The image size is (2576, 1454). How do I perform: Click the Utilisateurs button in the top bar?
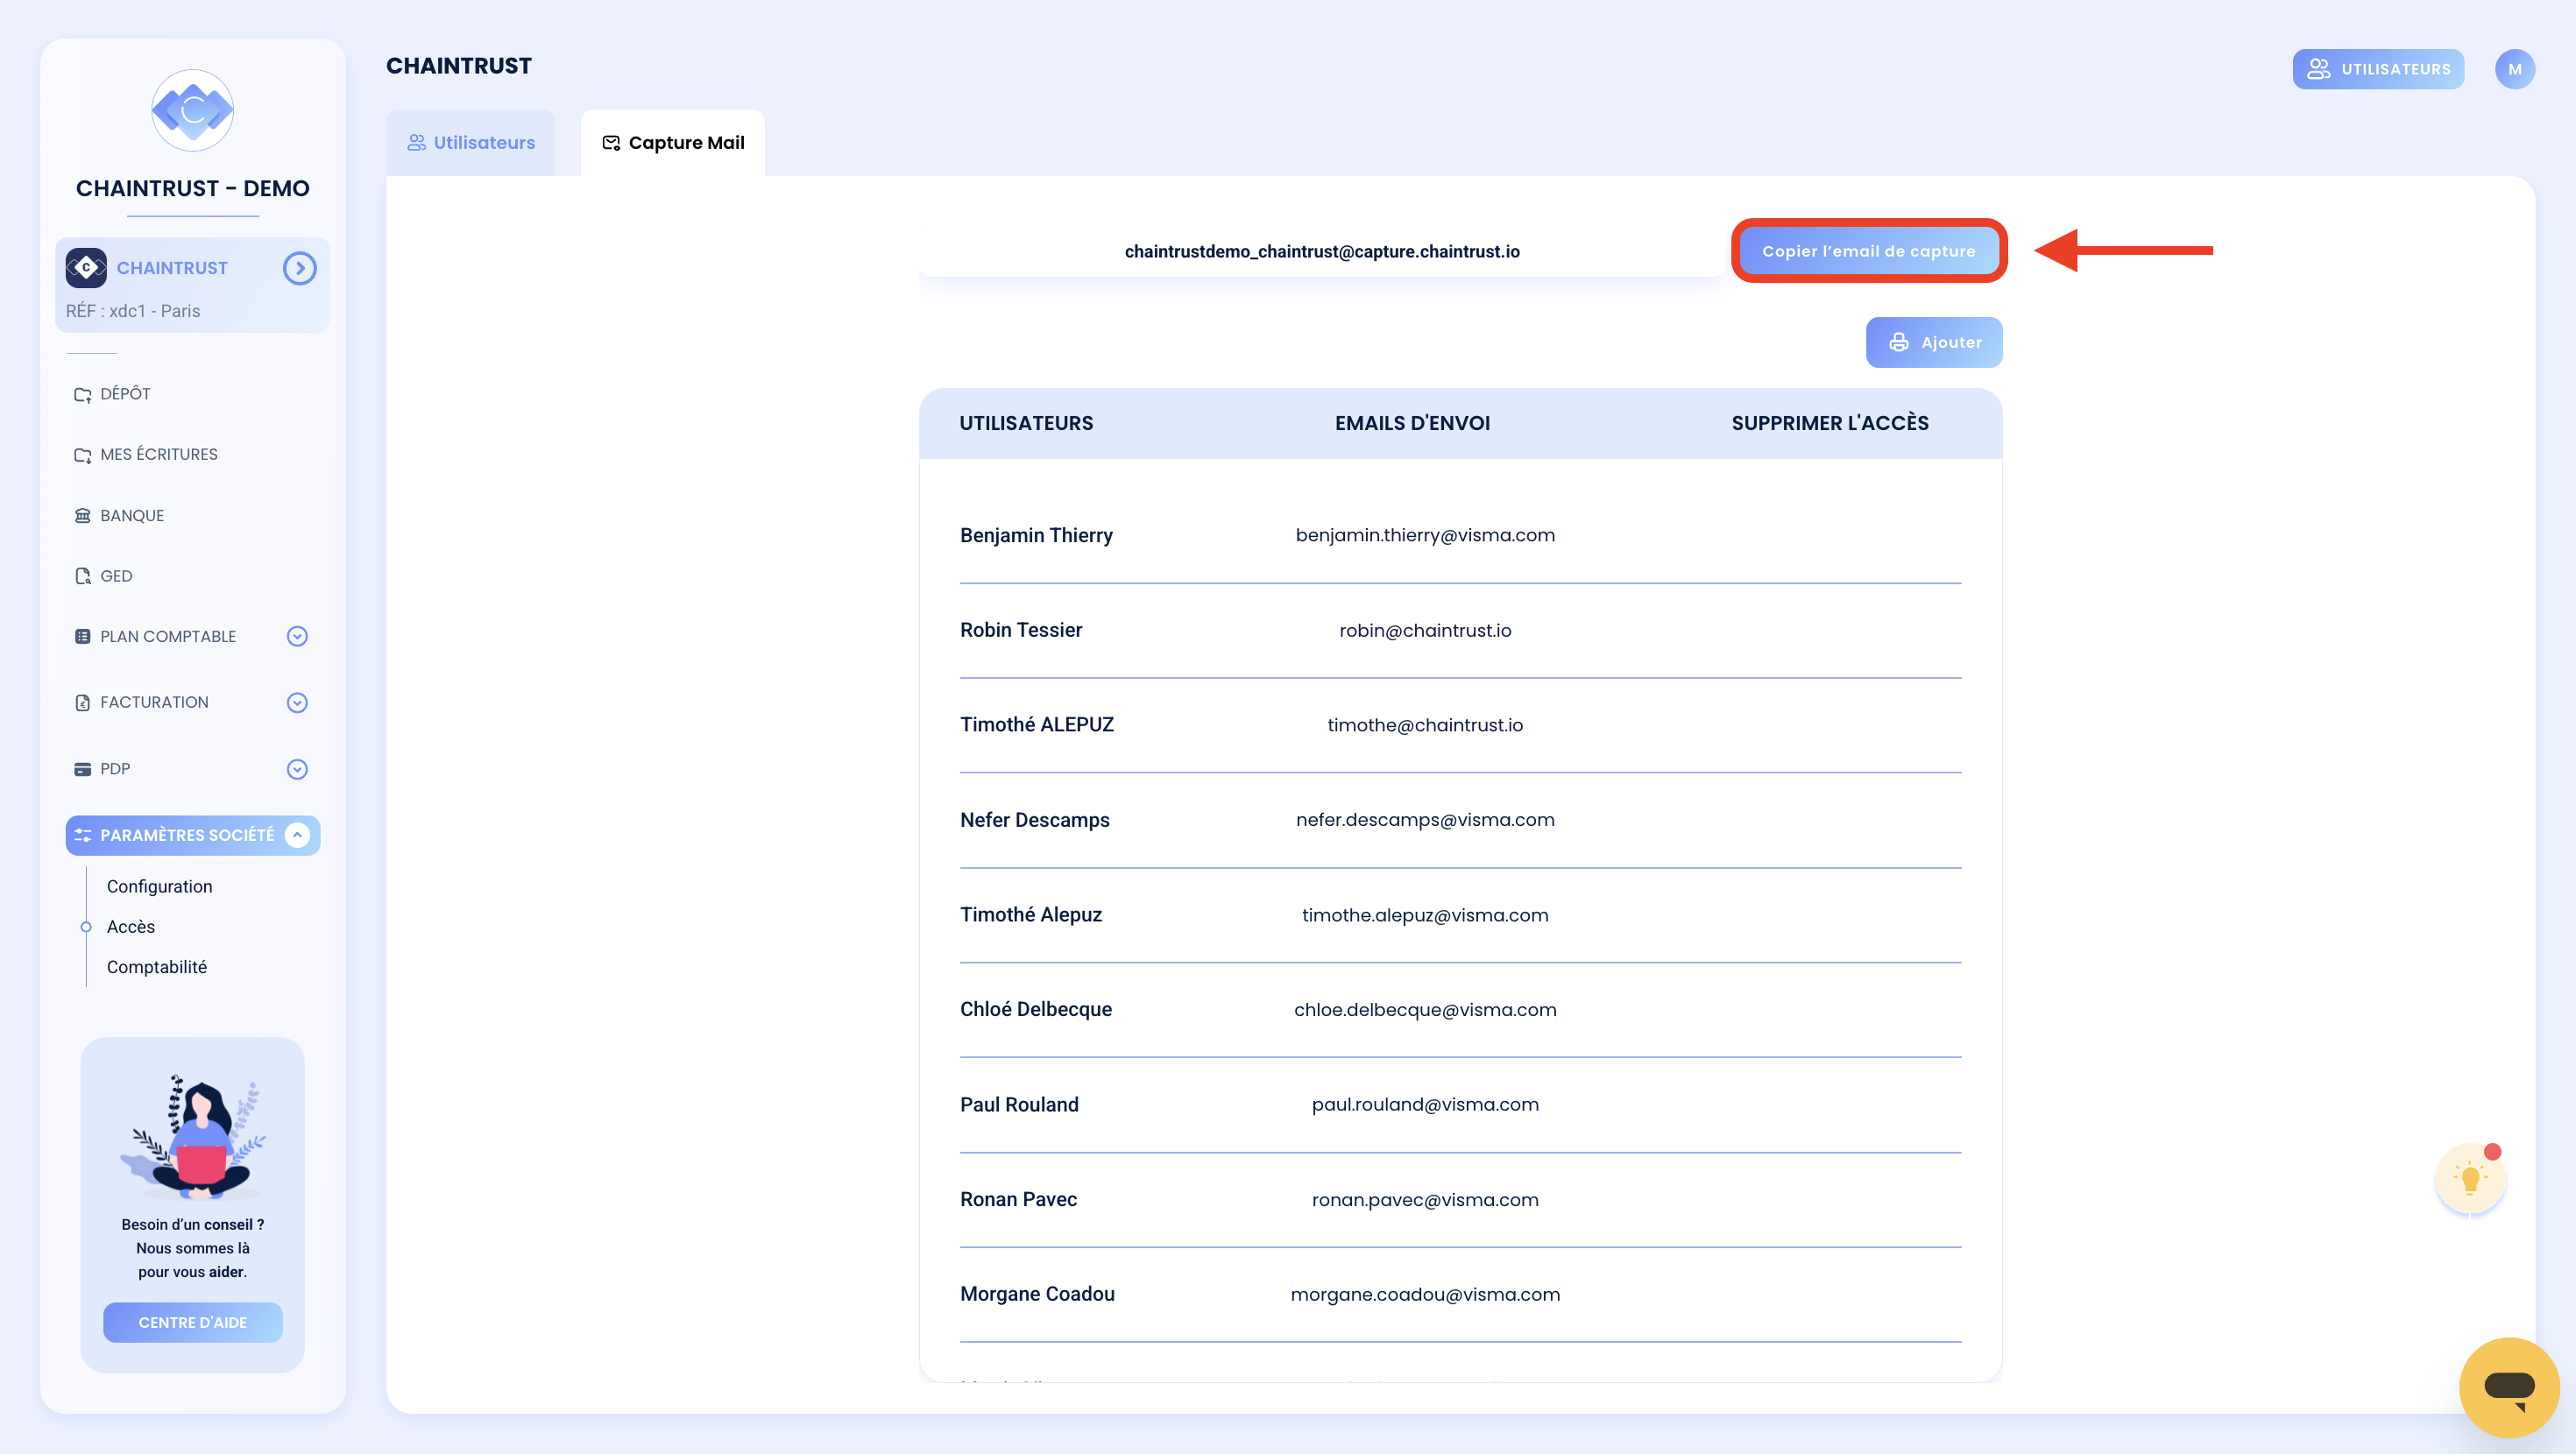point(2378,69)
